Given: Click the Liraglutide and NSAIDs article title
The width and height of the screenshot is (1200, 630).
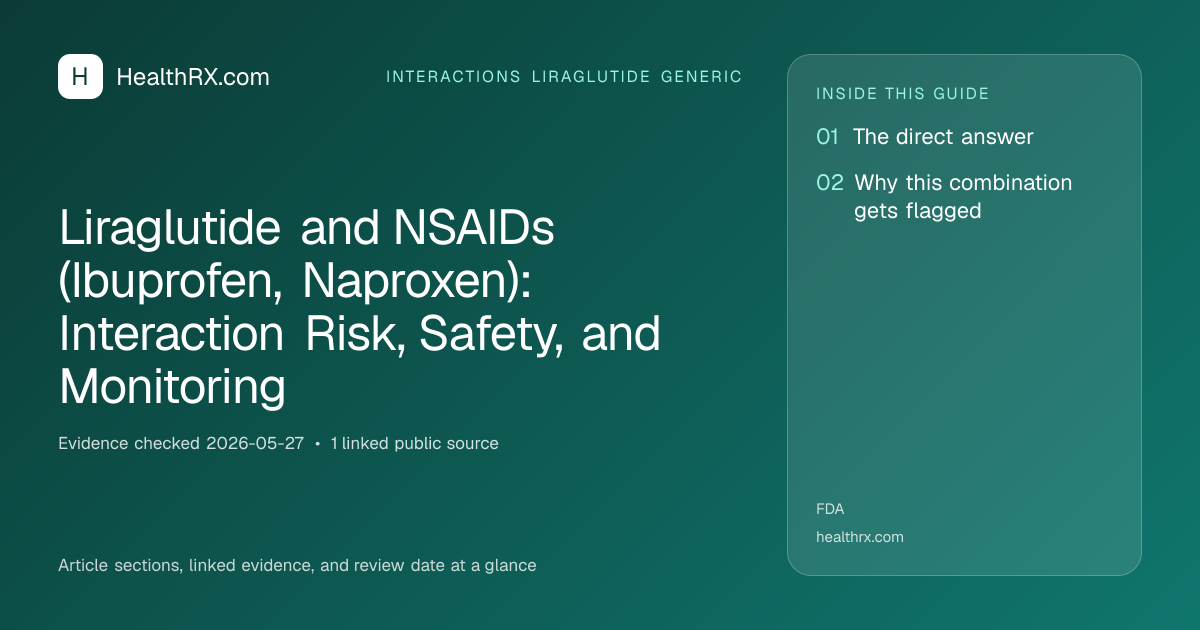Looking at the screenshot, I should (x=360, y=306).
